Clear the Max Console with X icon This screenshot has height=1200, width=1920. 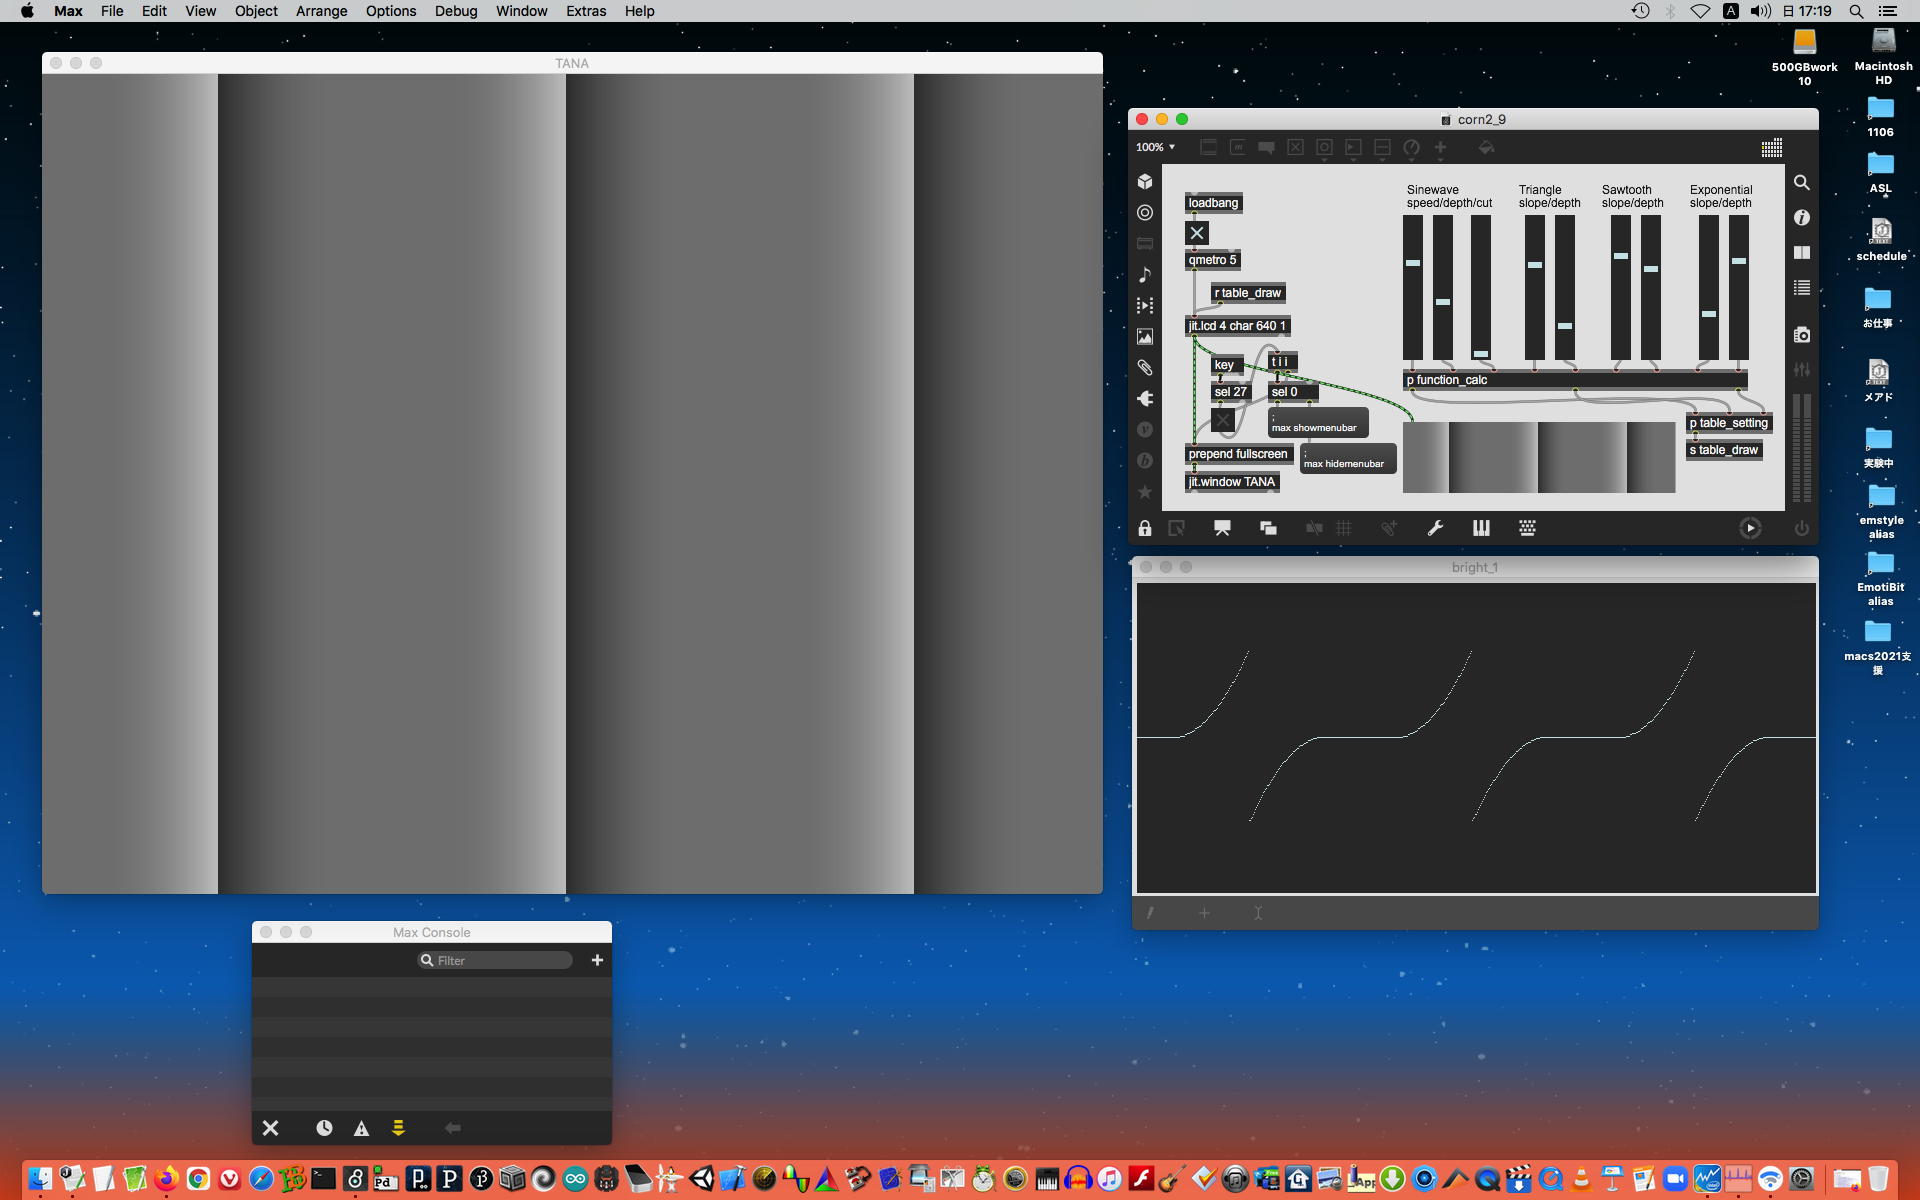pos(270,1128)
